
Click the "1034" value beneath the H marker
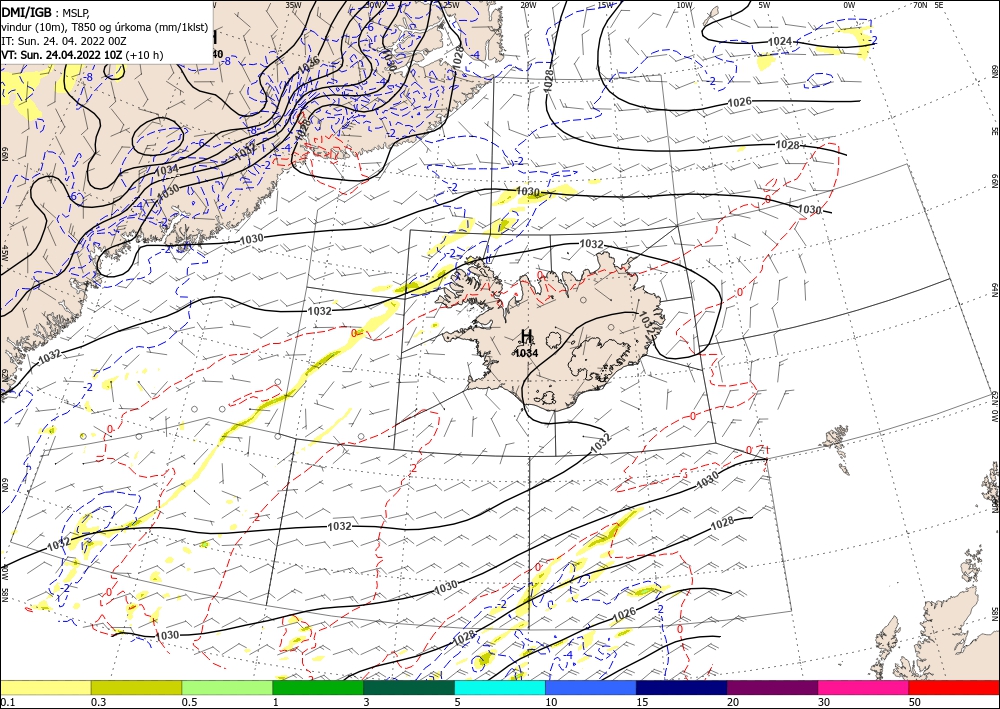point(527,353)
